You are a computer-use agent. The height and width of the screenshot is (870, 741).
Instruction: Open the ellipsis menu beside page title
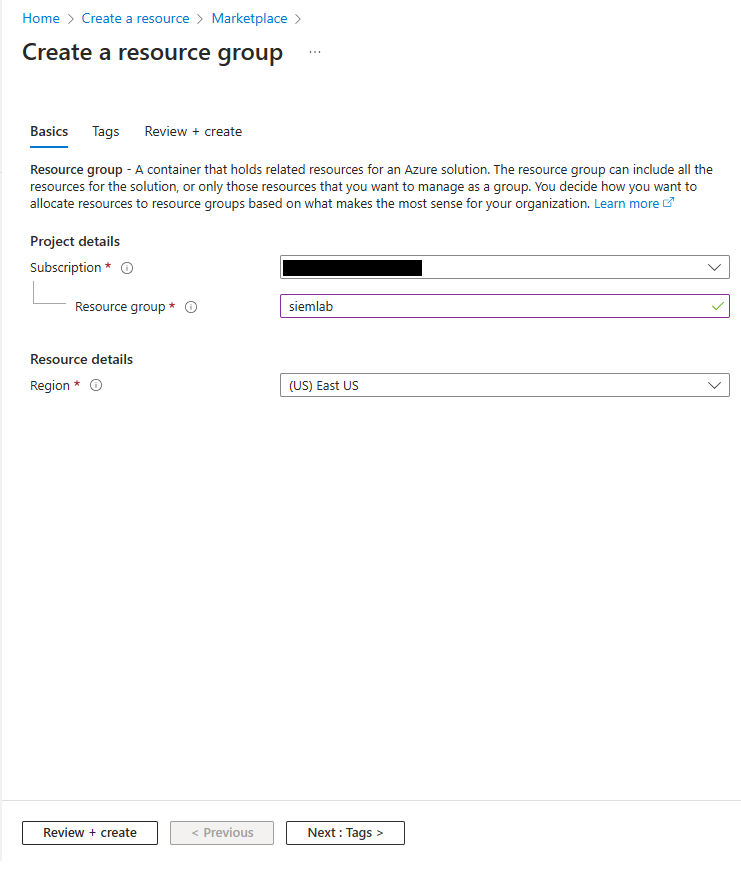[315, 52]
